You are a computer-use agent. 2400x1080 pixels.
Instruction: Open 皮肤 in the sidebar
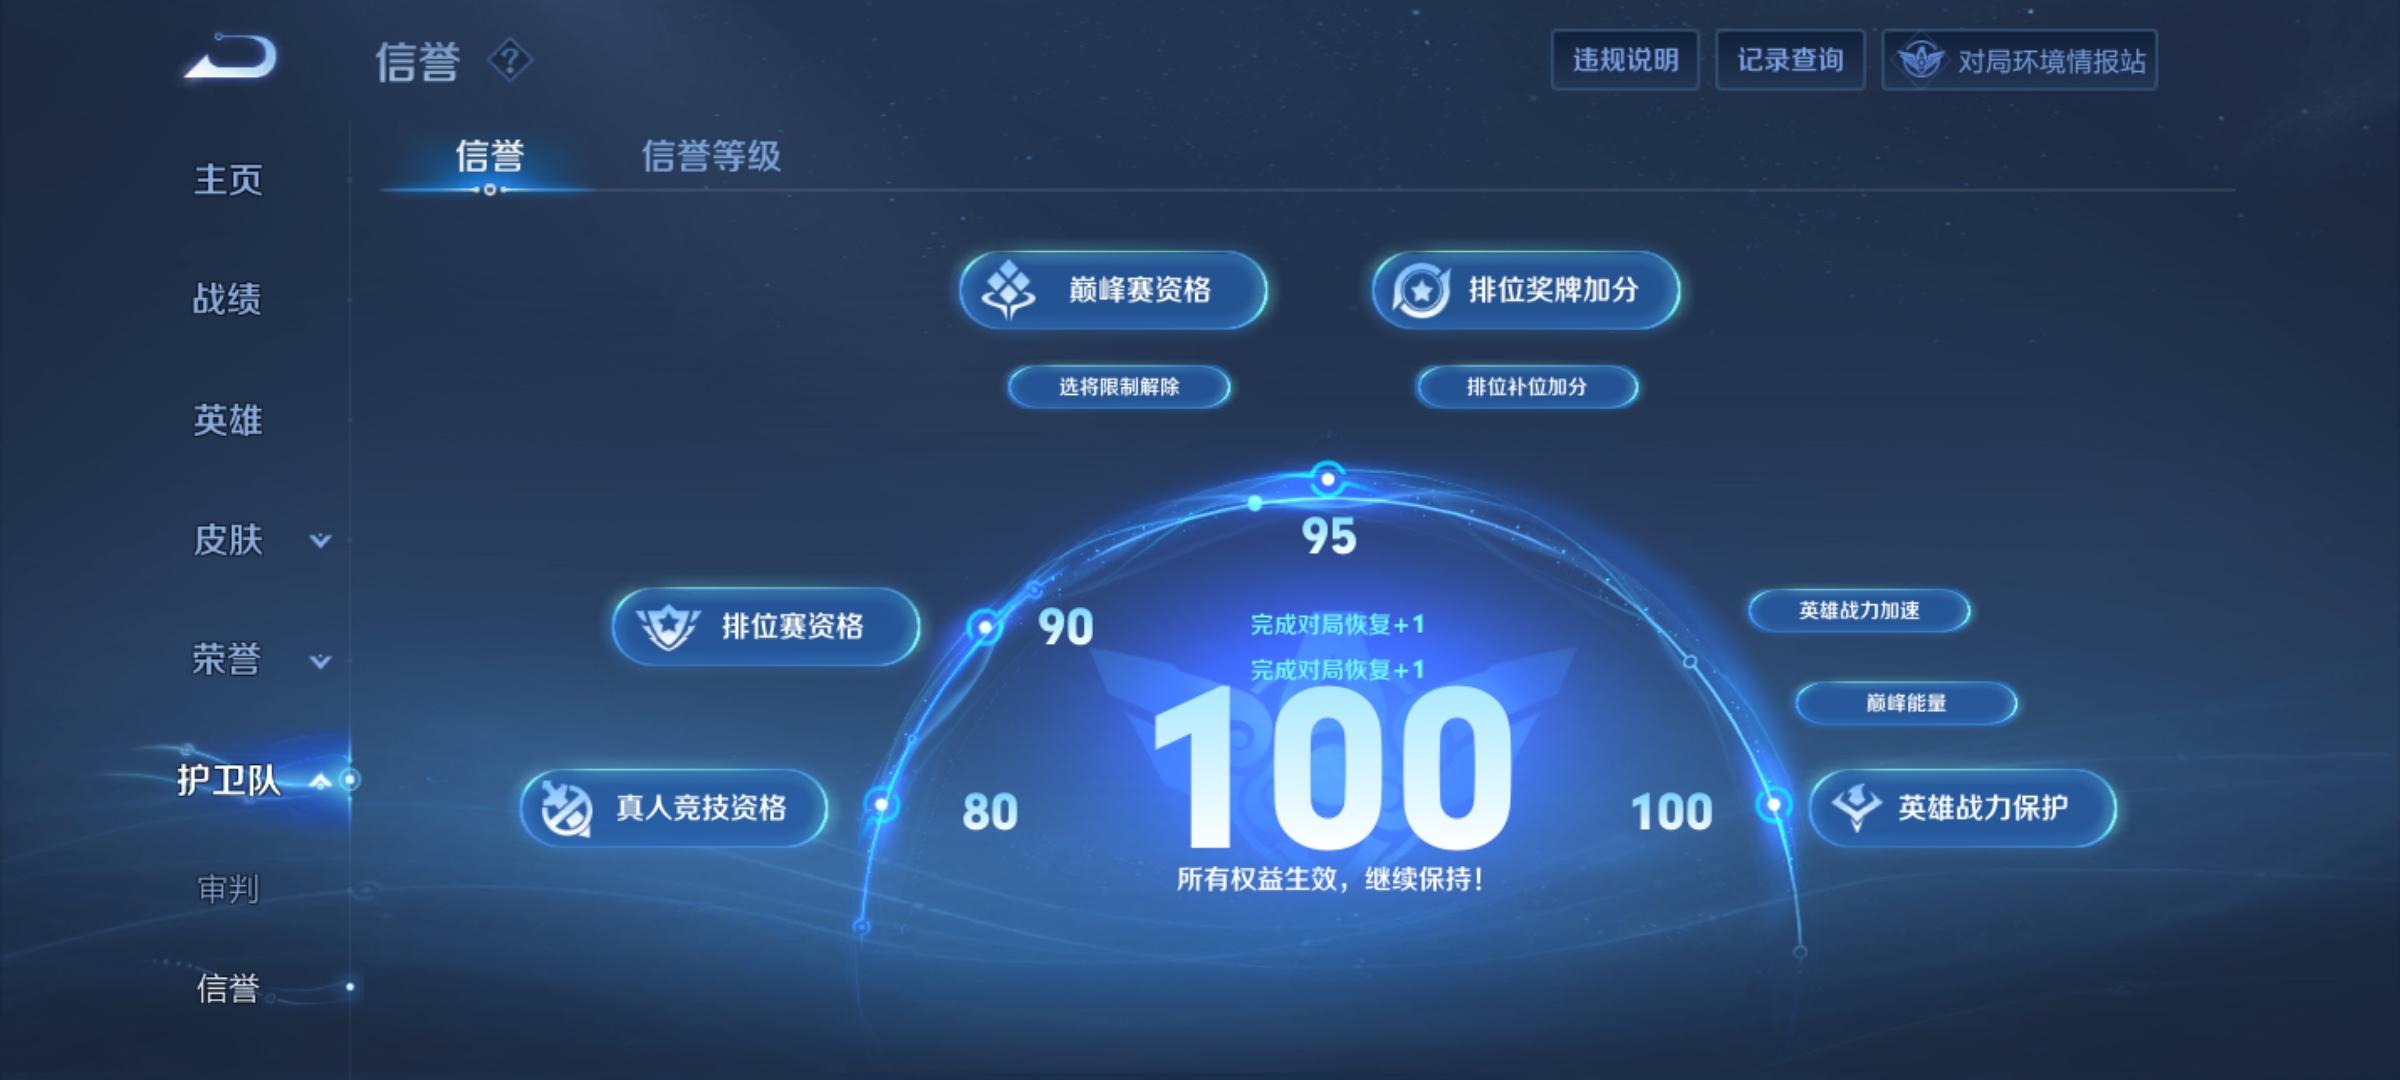[228, 540]
